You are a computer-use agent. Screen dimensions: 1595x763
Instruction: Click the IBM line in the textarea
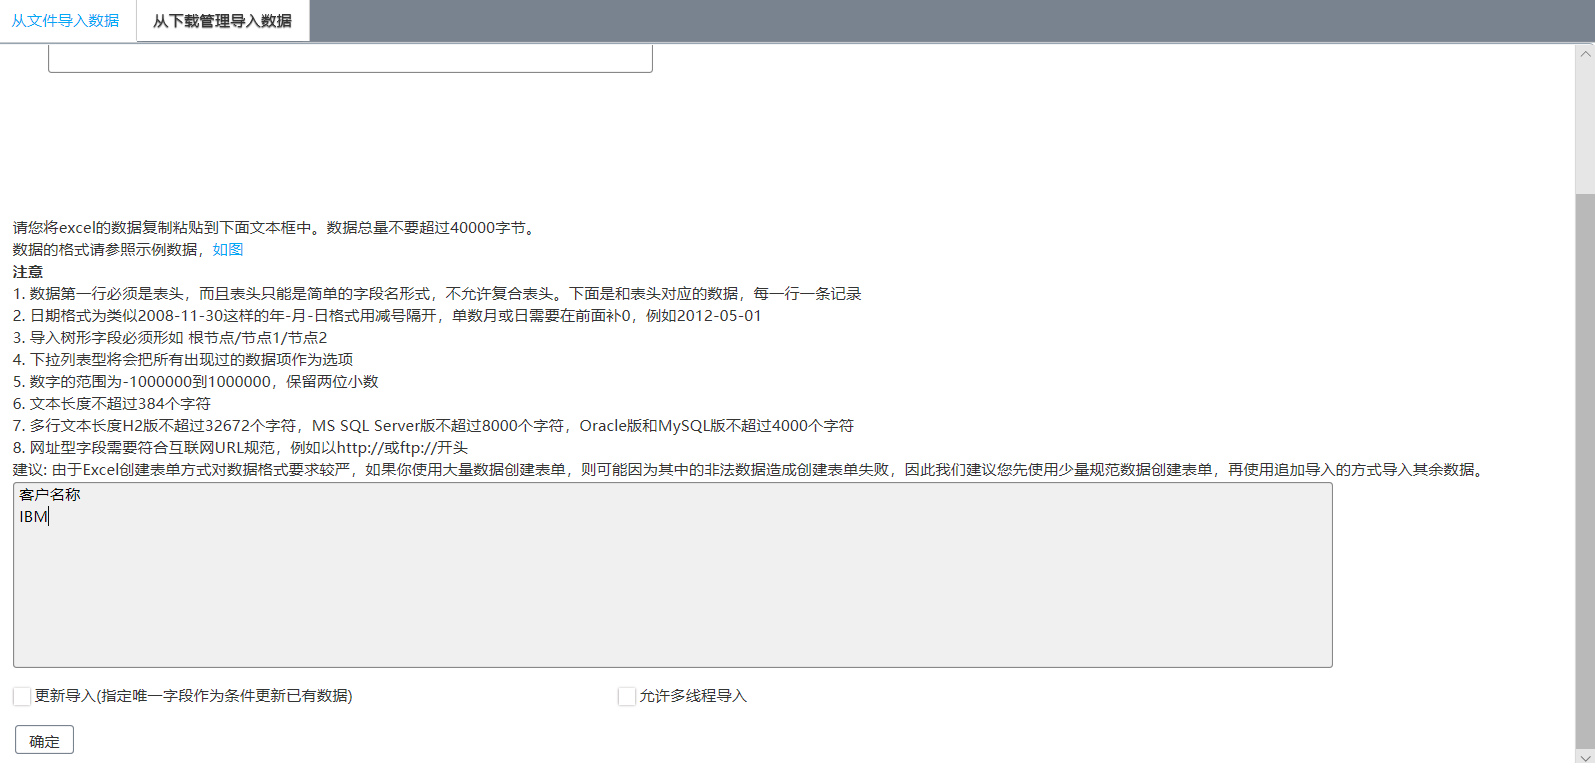click(33, 517)
